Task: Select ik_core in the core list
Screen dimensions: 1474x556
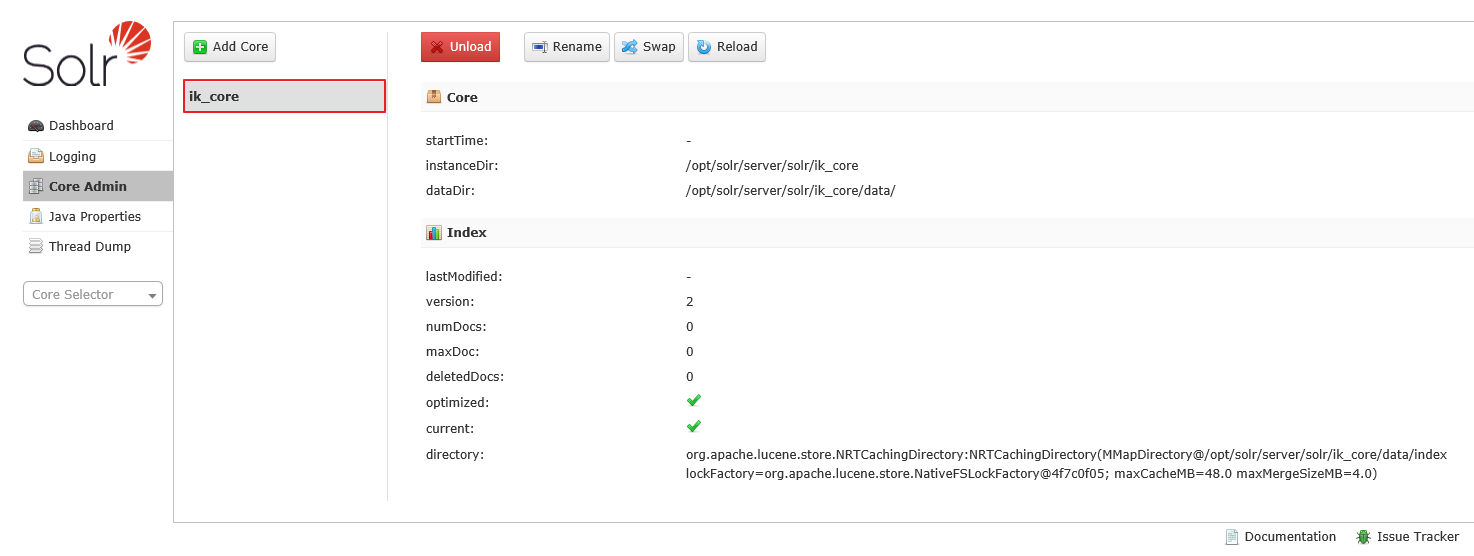Action: click(284, 97)
